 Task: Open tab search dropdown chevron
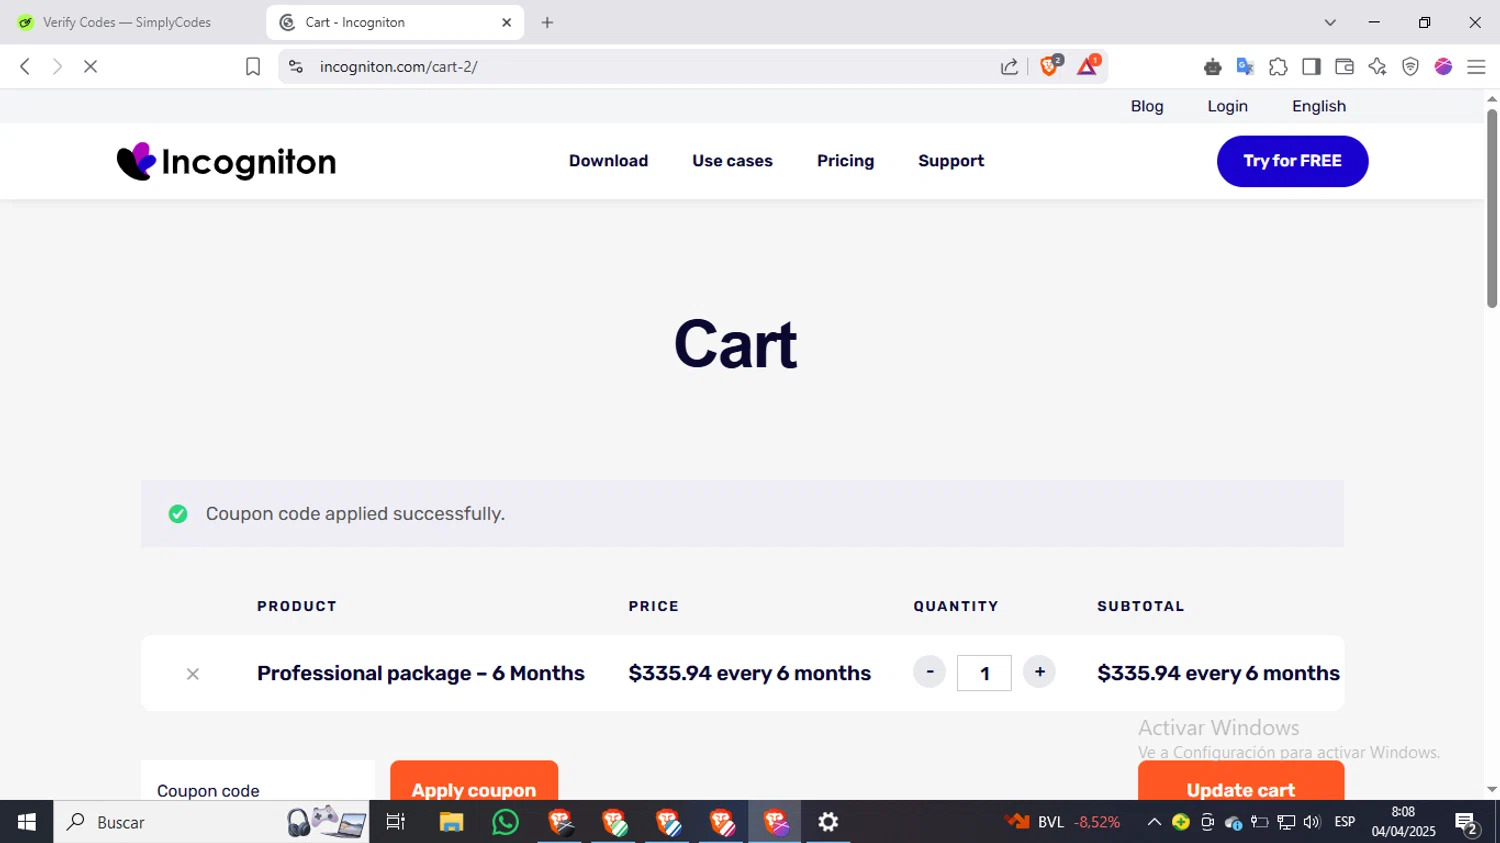pyautogui.click(x=1330, y=22)
